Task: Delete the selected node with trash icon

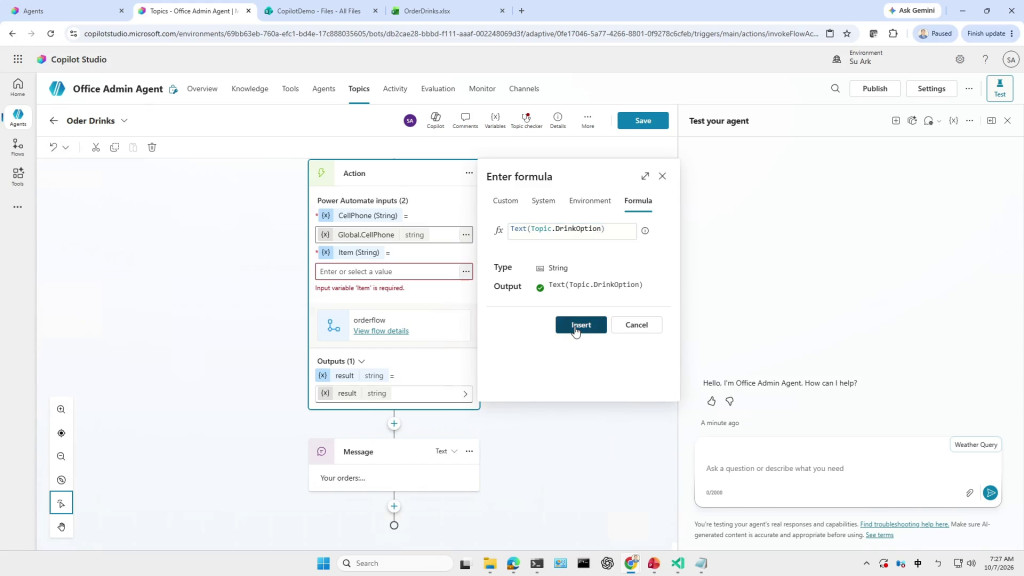Action: pyautogui.click(x=152, y=148)
